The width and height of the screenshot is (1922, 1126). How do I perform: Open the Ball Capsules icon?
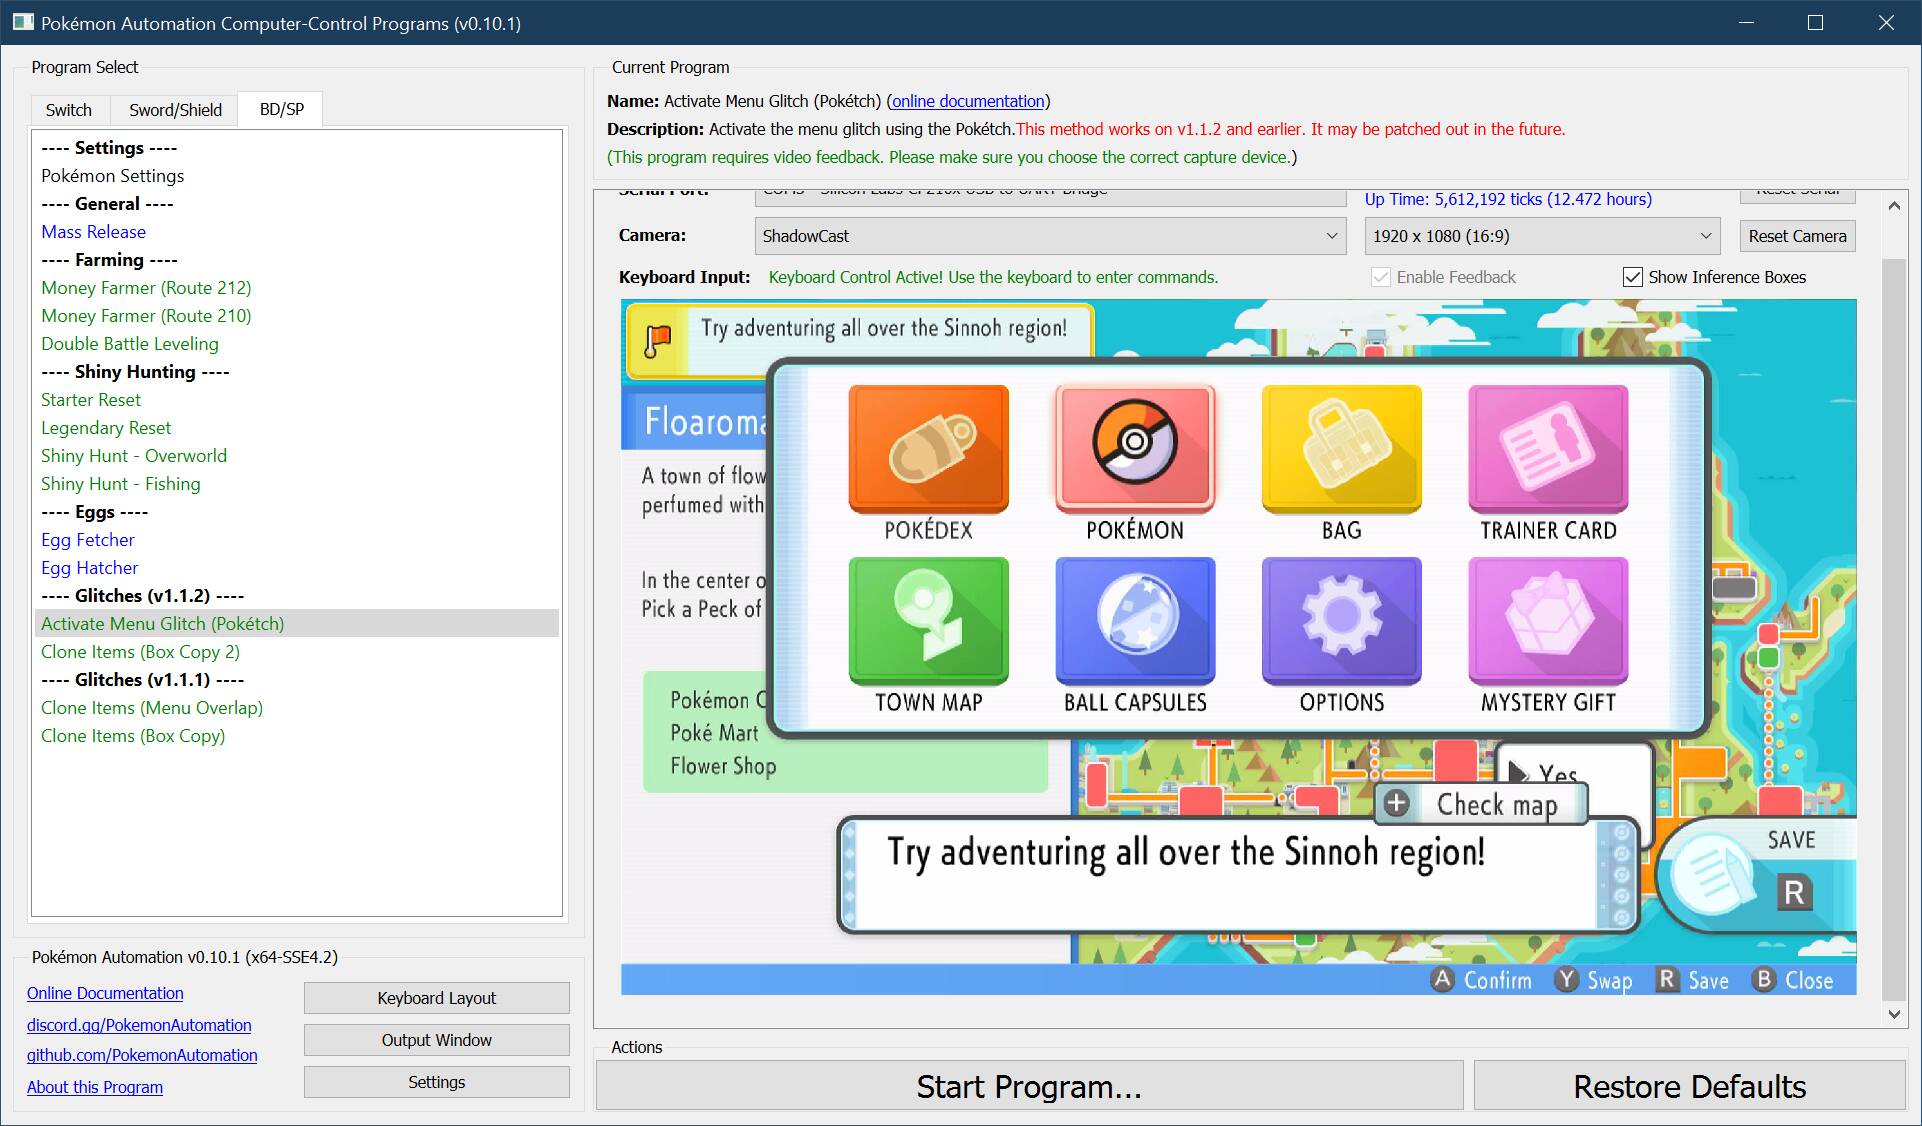pyautogui.click(x=1135, y=620)
